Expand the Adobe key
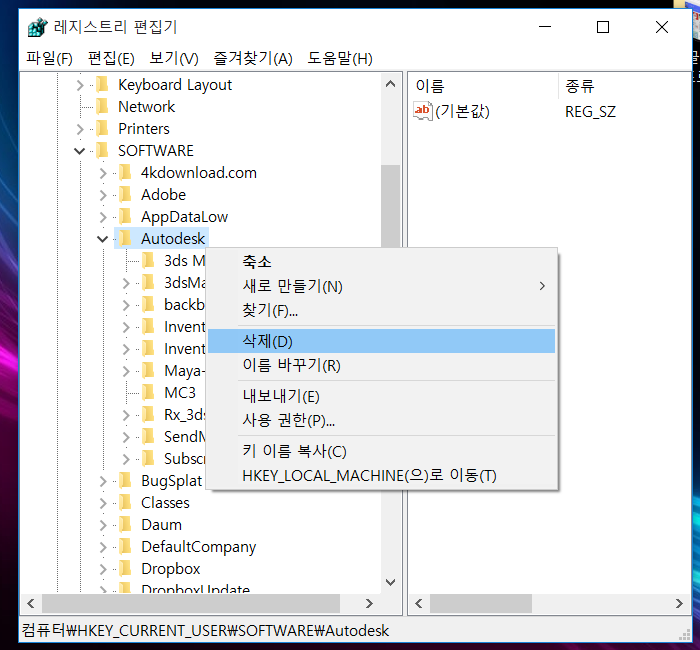Screen dimensions: 700x650 click(x=103, y=195)
